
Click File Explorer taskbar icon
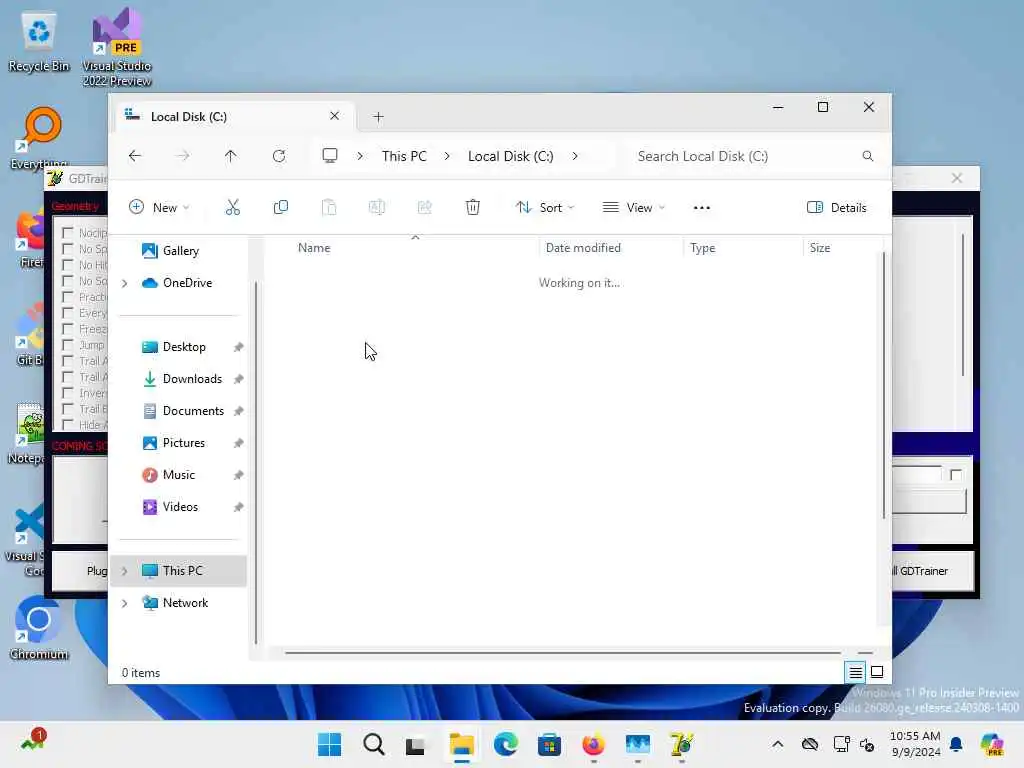(x=462, y=744)
